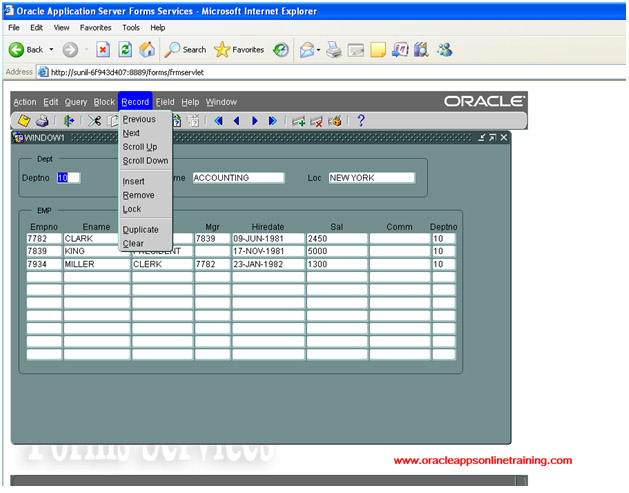Click the Remove Record toolbar icon

[316, 121]
